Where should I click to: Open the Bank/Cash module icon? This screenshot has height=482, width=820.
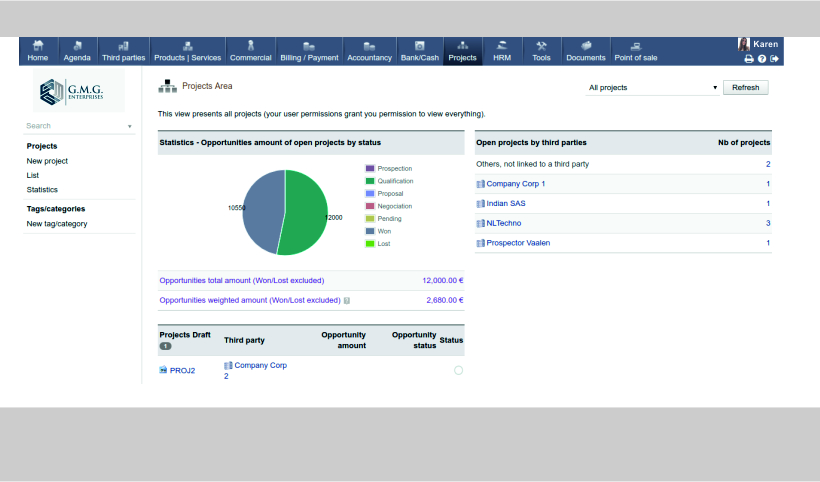click(x=420, y=46)
